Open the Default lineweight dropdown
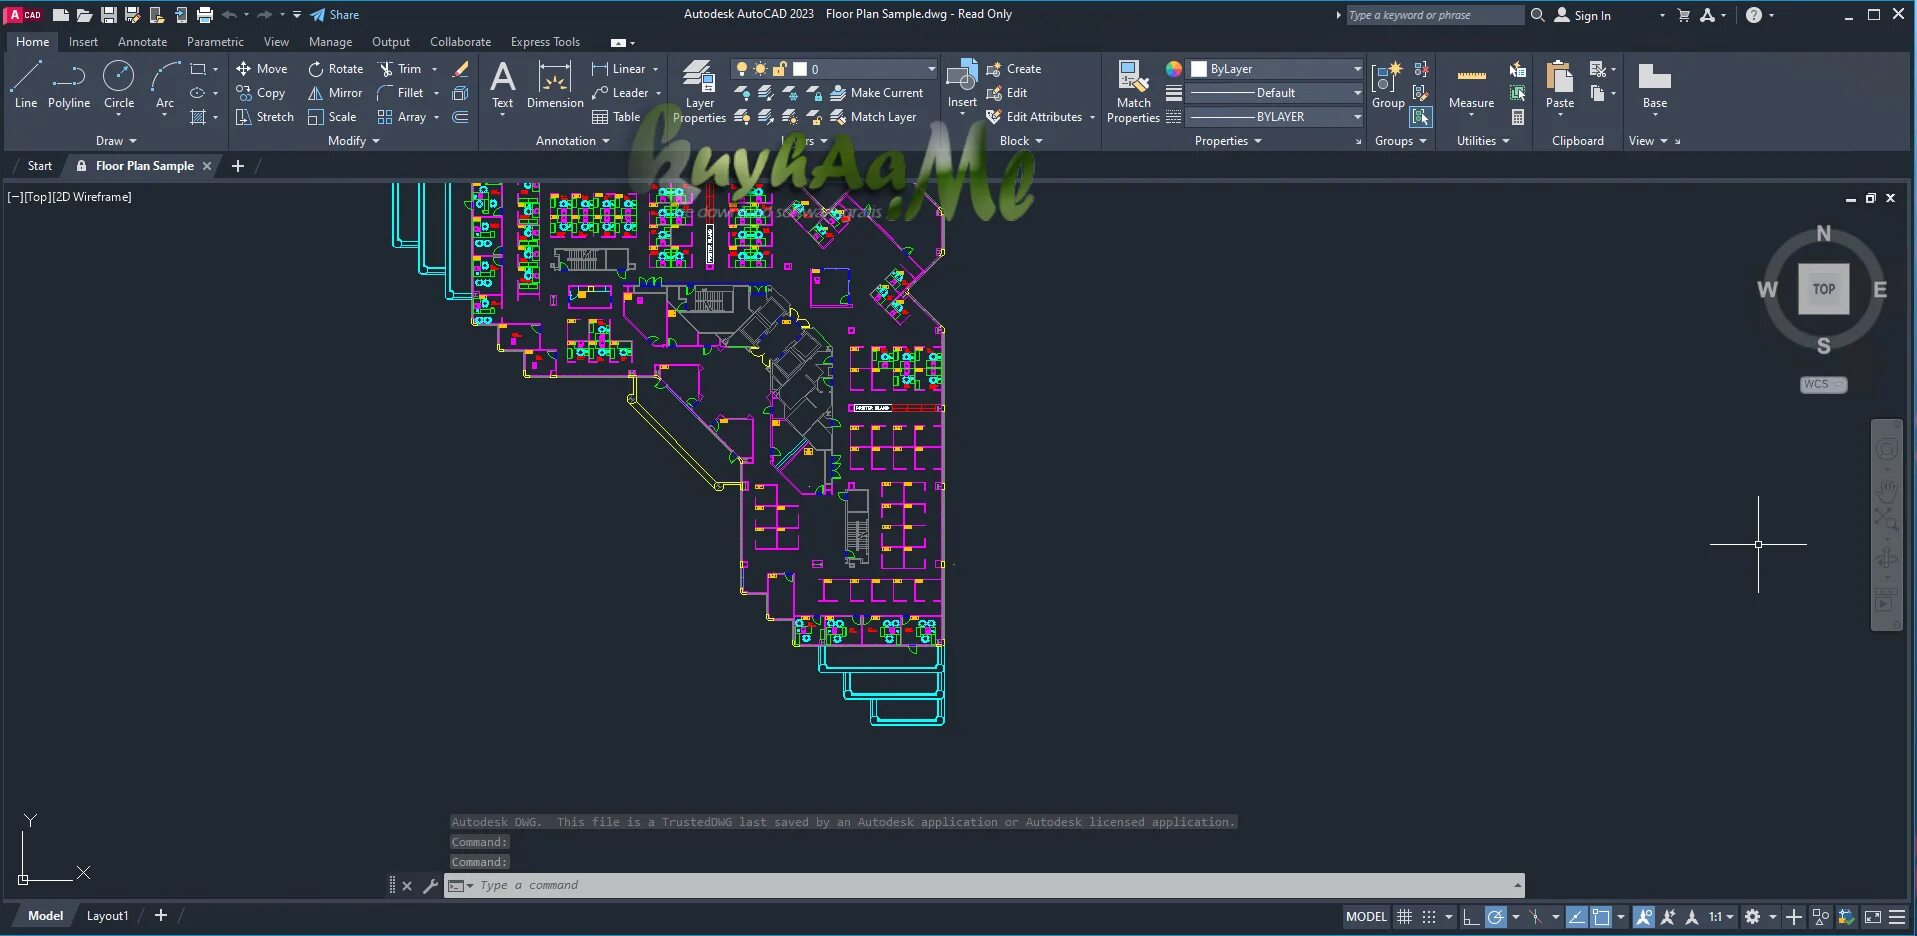 [1275, 93]
